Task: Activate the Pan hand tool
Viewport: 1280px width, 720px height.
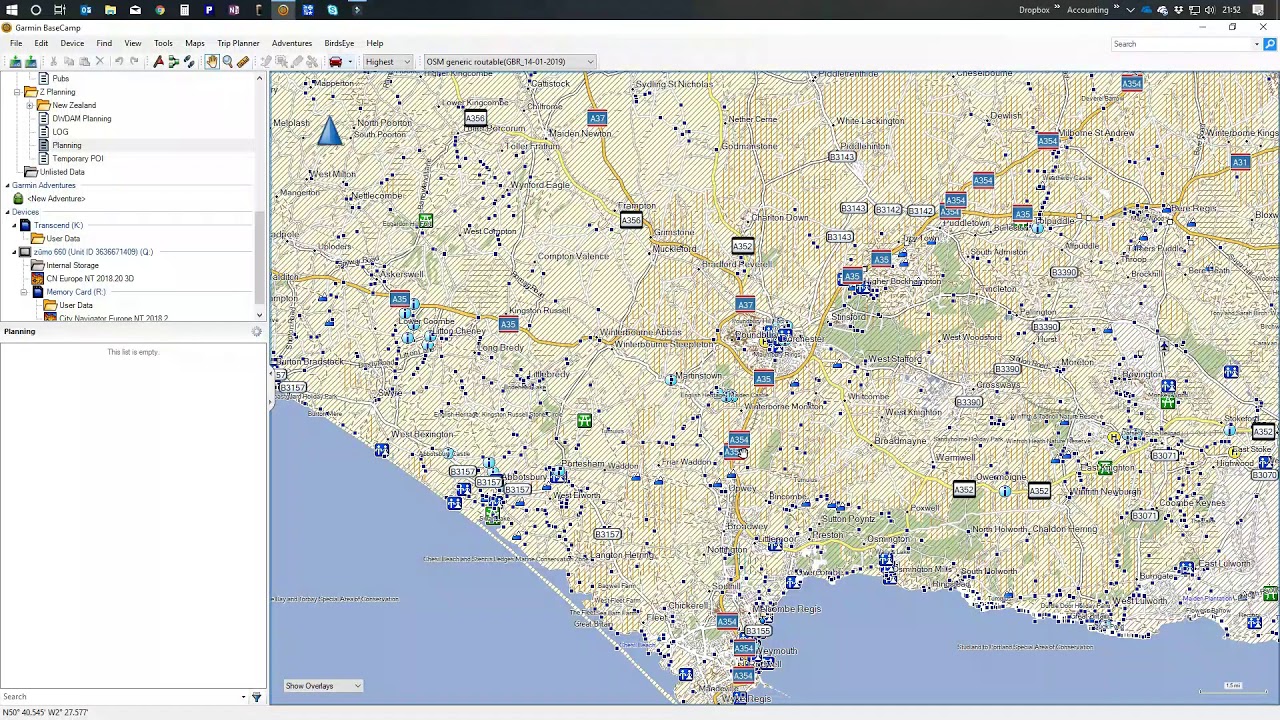Action: click(212, 62)
